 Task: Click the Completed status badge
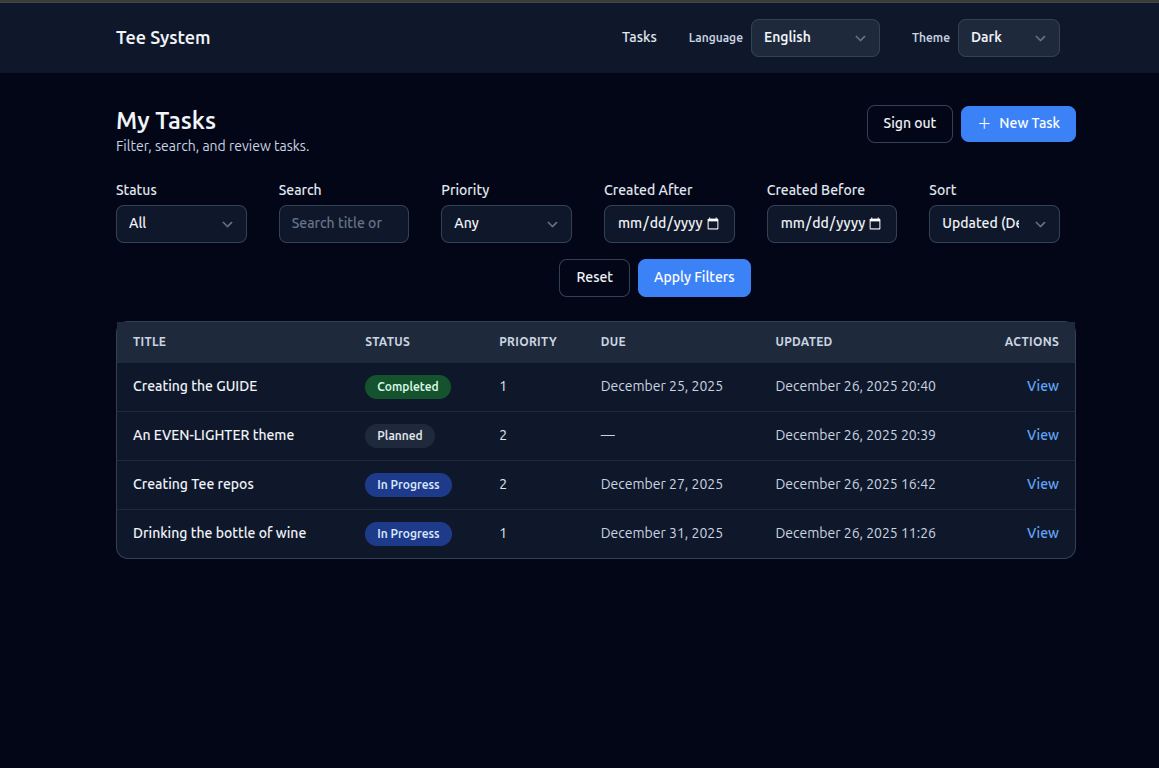click(408, 387)
